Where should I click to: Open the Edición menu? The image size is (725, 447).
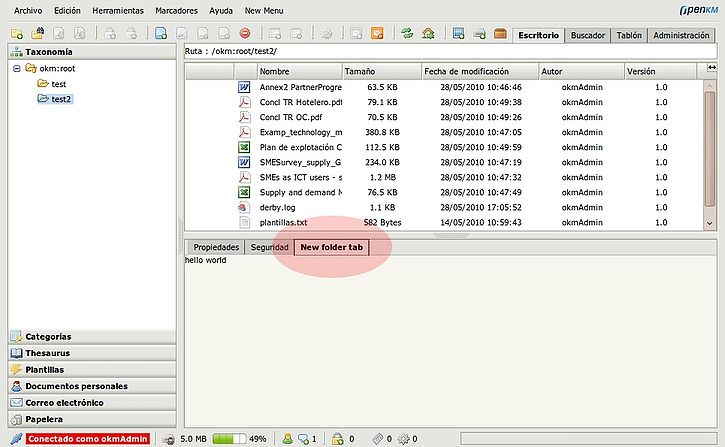point(67,11)
